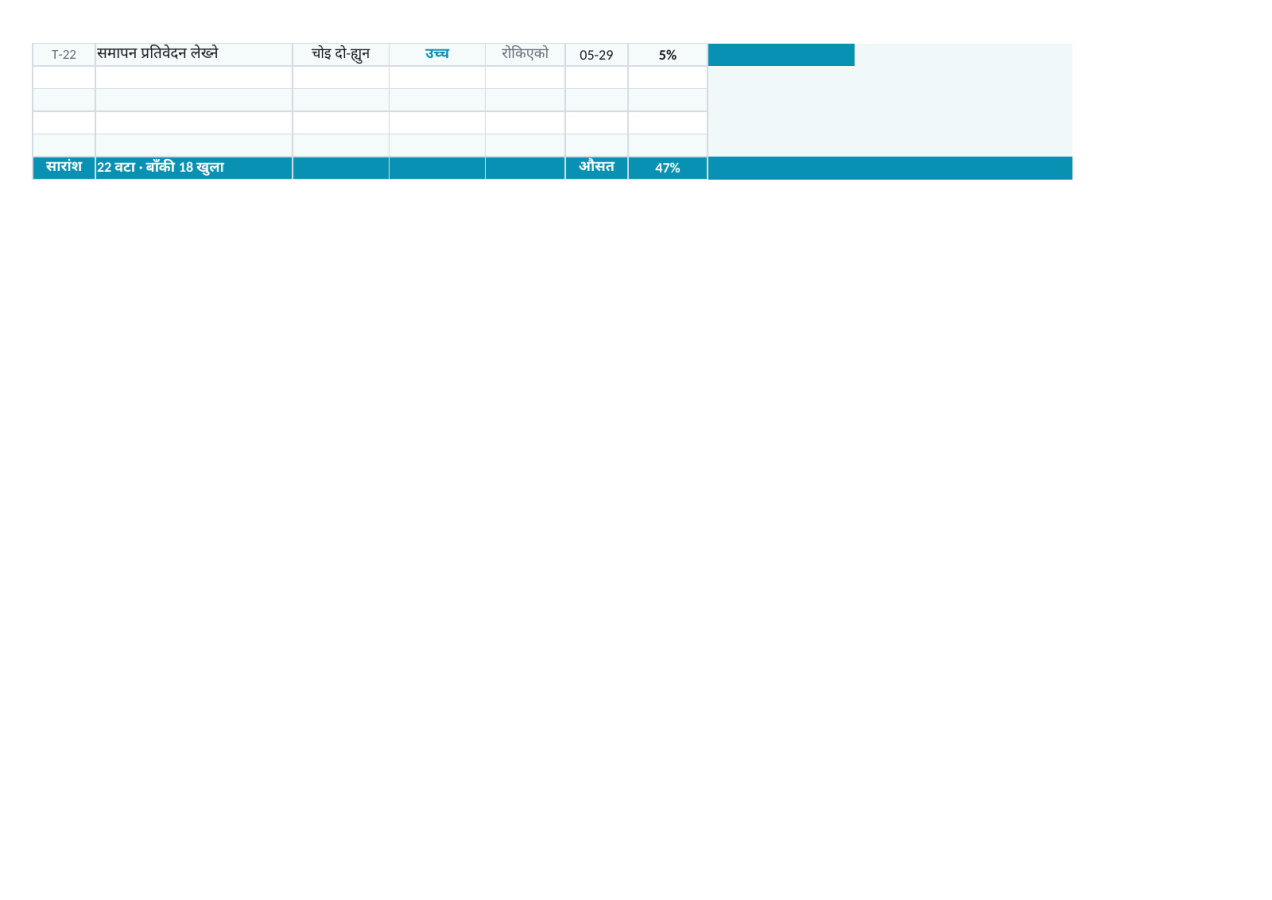Screen dimensions: 1272x900
Task: Select the T-22 task ID cell
Action: click(x=64, y=55)
